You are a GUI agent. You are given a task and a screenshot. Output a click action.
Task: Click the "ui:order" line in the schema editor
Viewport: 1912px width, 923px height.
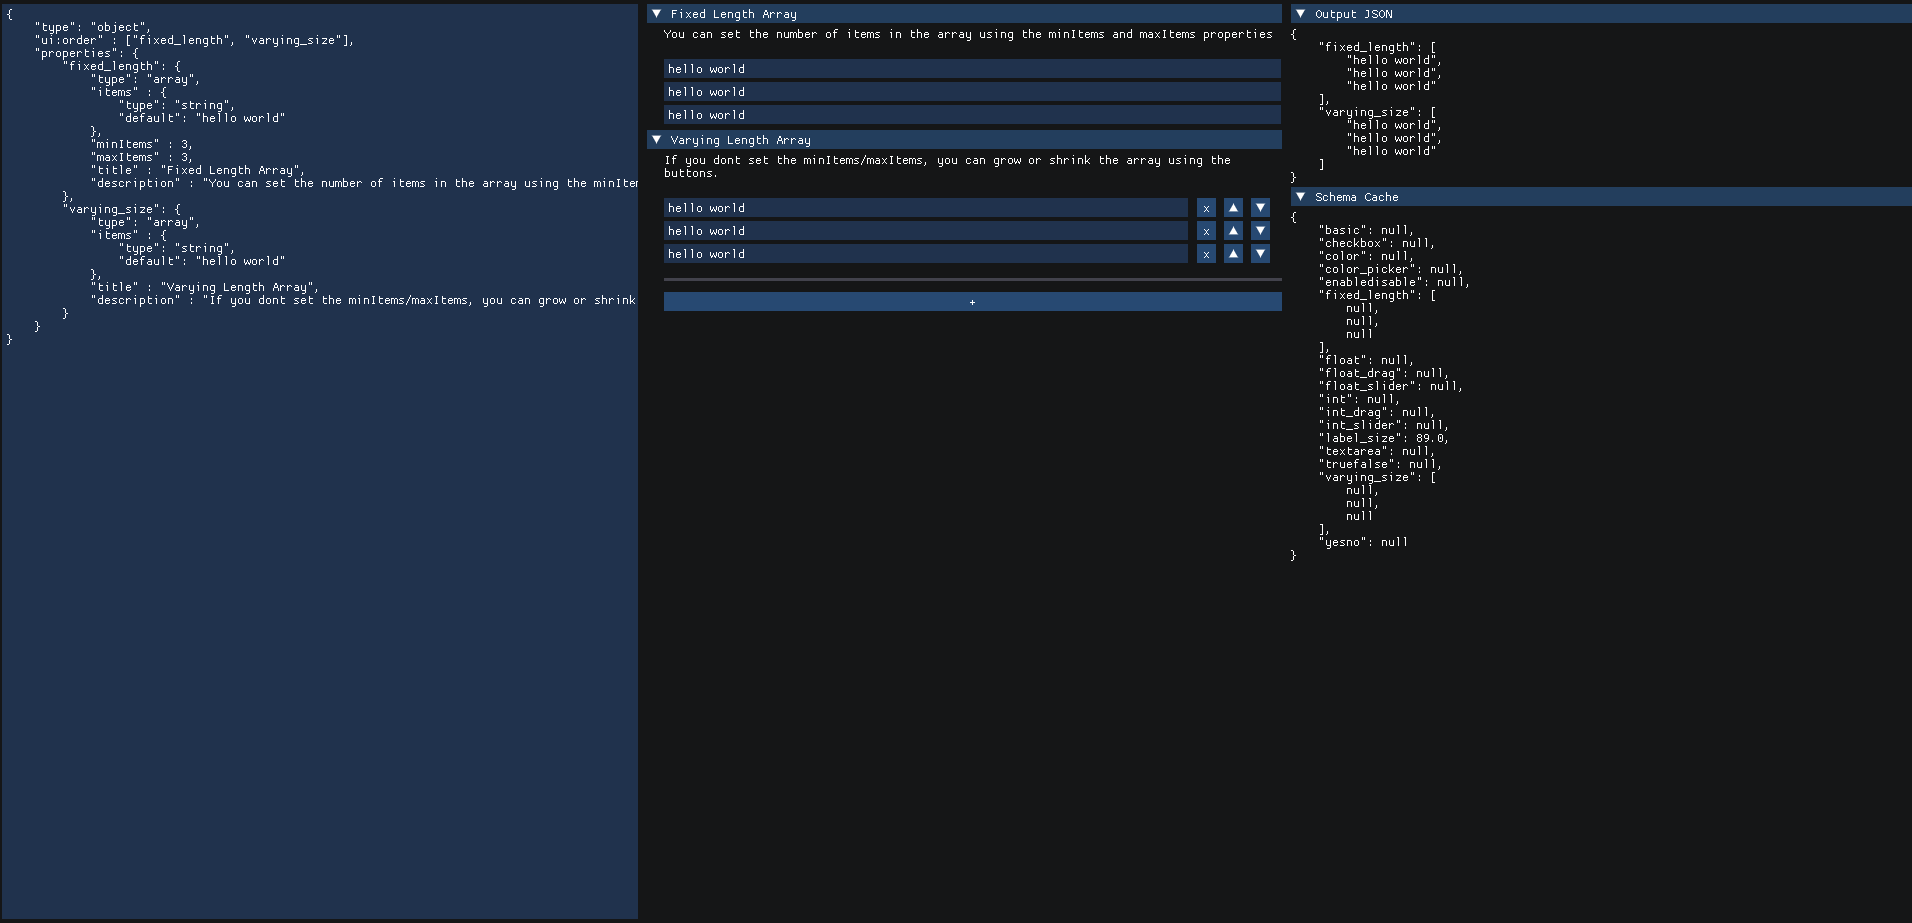coord(195,40)
